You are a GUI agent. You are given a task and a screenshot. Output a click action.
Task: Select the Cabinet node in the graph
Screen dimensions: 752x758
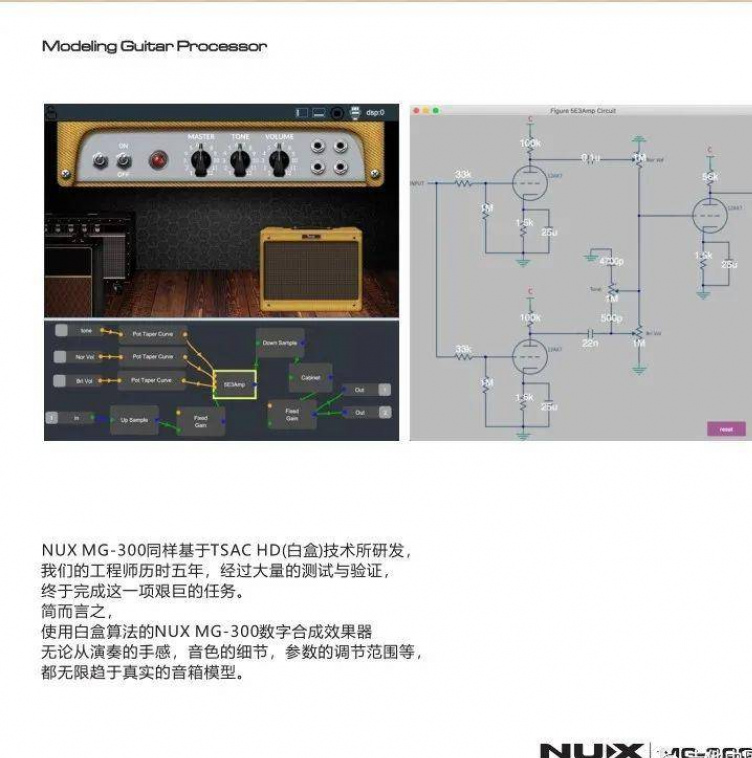(304, 377)
